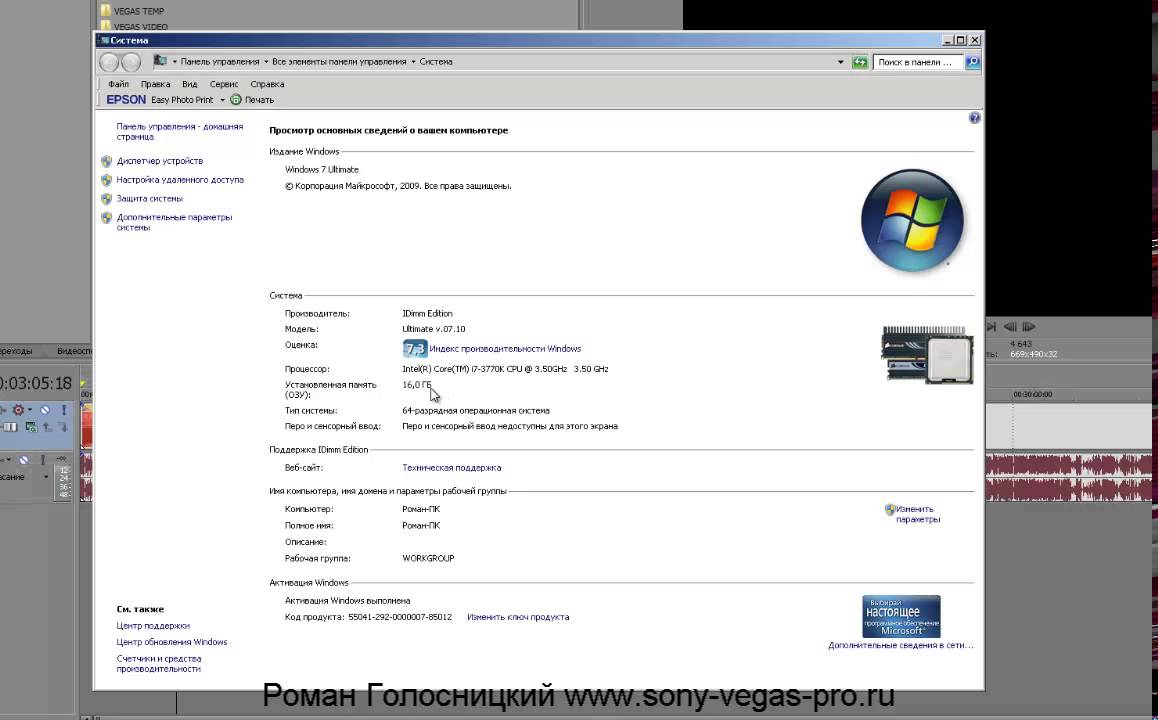Open Настройка удаленного доступа link

click(x=179, y=180)
